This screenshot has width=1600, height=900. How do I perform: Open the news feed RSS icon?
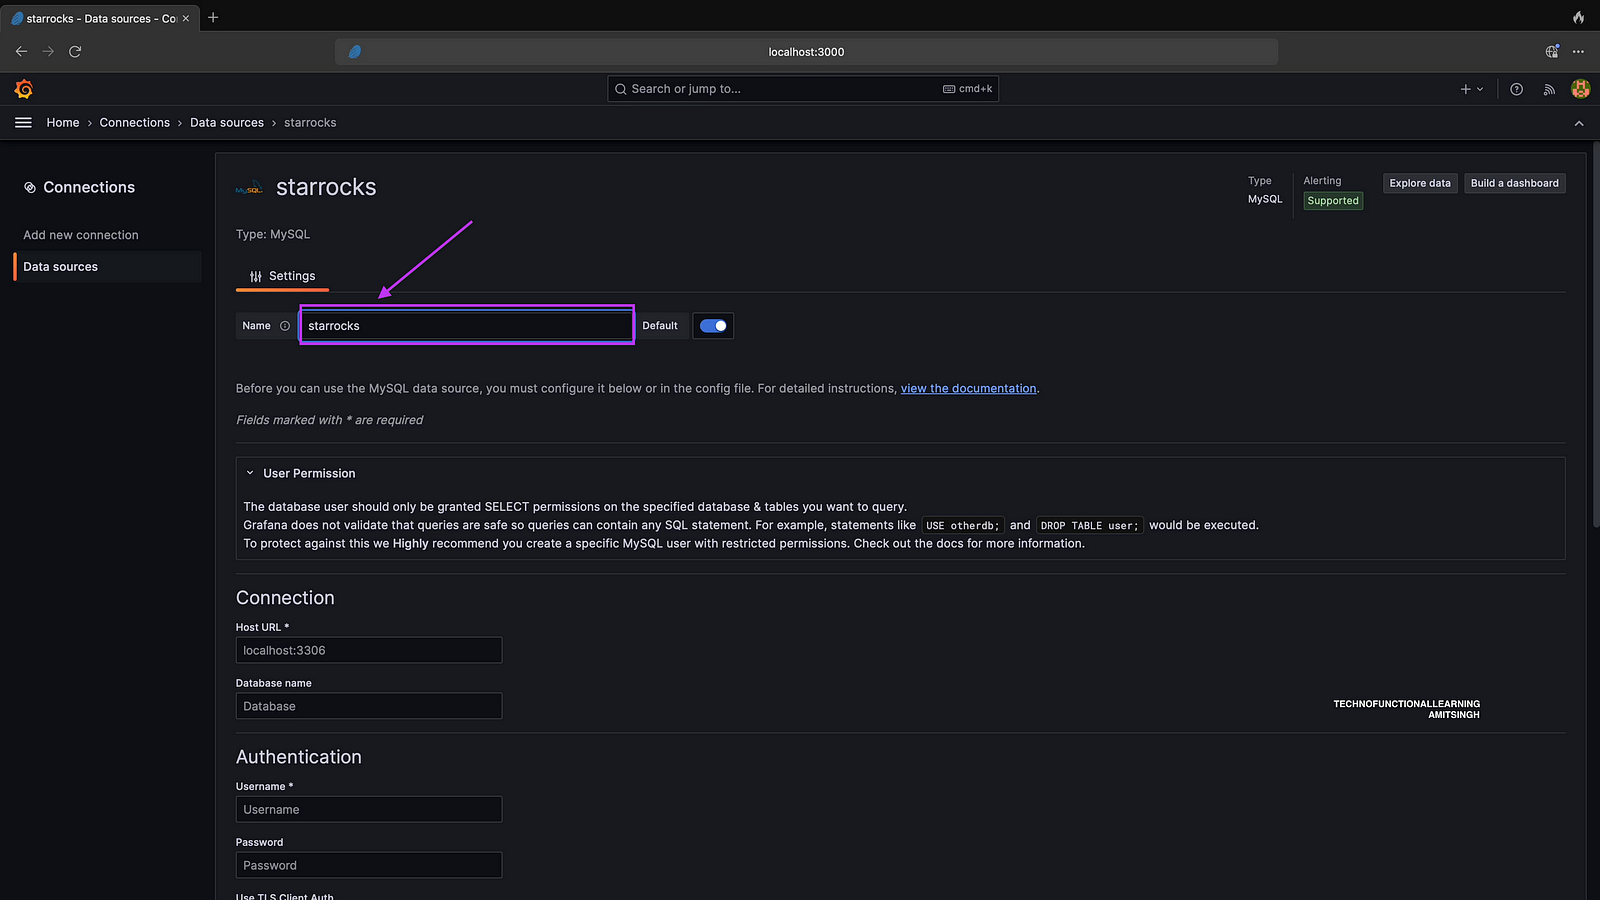click(1549, 89)
